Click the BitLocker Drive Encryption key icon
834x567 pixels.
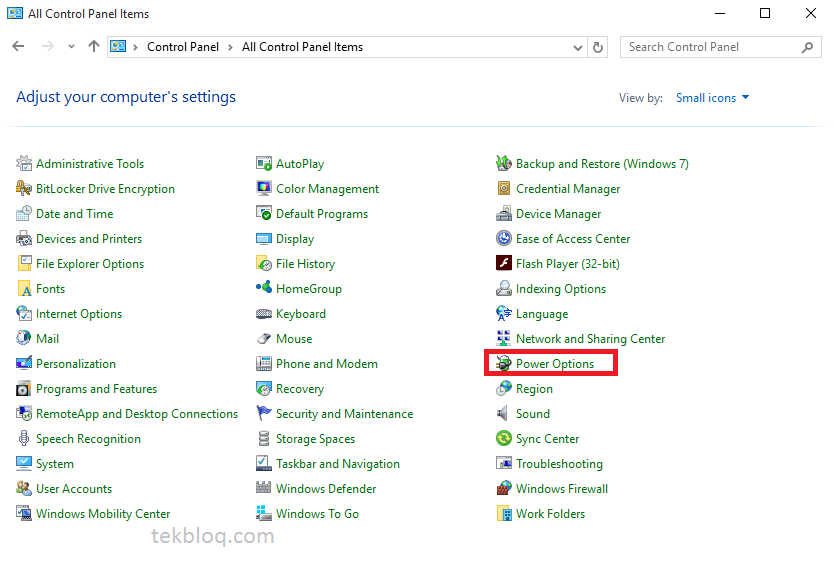coord(24,188)
